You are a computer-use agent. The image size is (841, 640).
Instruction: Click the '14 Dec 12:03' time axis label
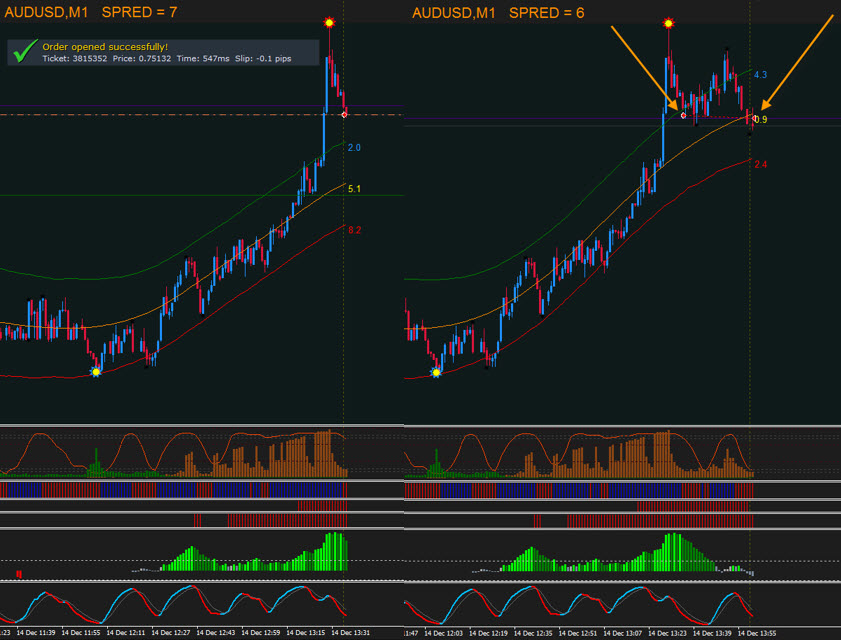click(x=444, y=633)
